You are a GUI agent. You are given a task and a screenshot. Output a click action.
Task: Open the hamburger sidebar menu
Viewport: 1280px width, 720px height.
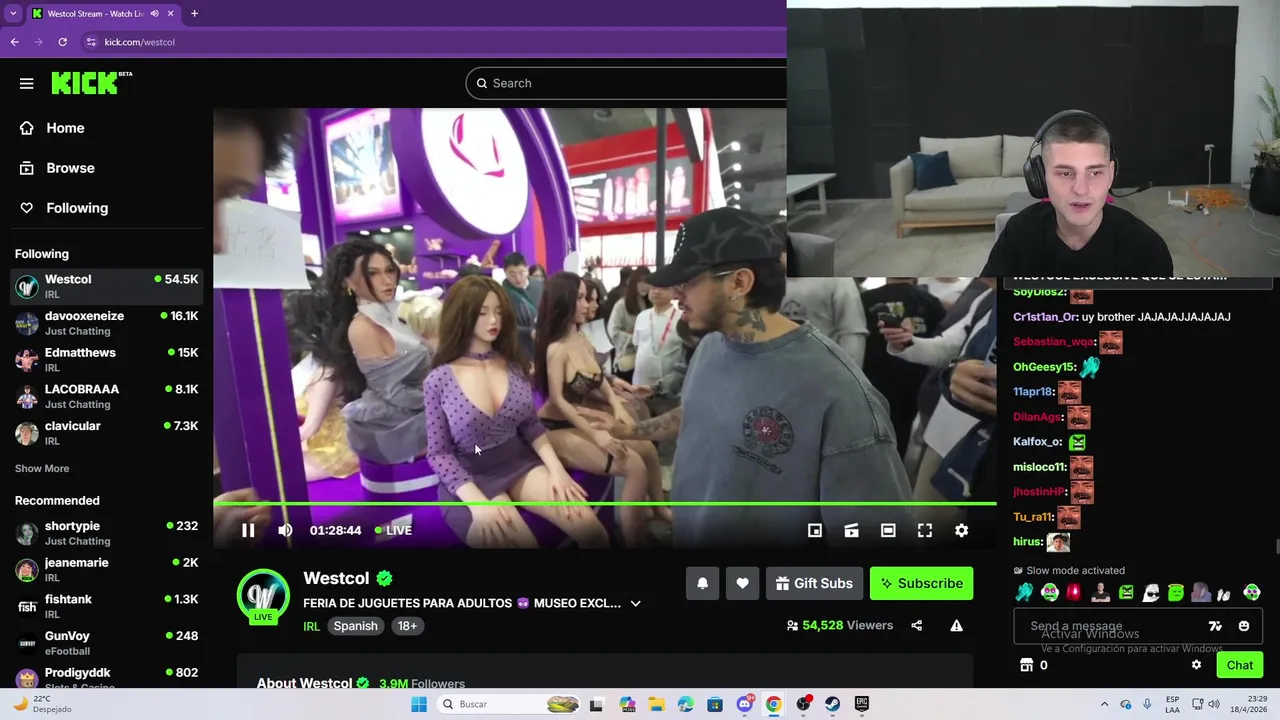pos(27,84)
